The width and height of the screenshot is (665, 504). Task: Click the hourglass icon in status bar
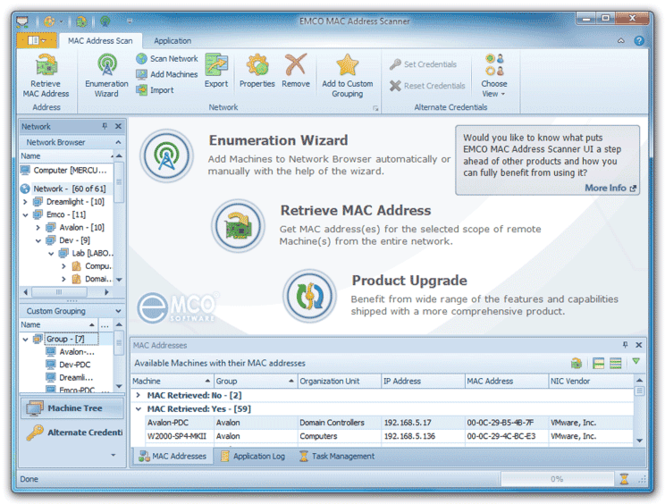coord(624,479)
